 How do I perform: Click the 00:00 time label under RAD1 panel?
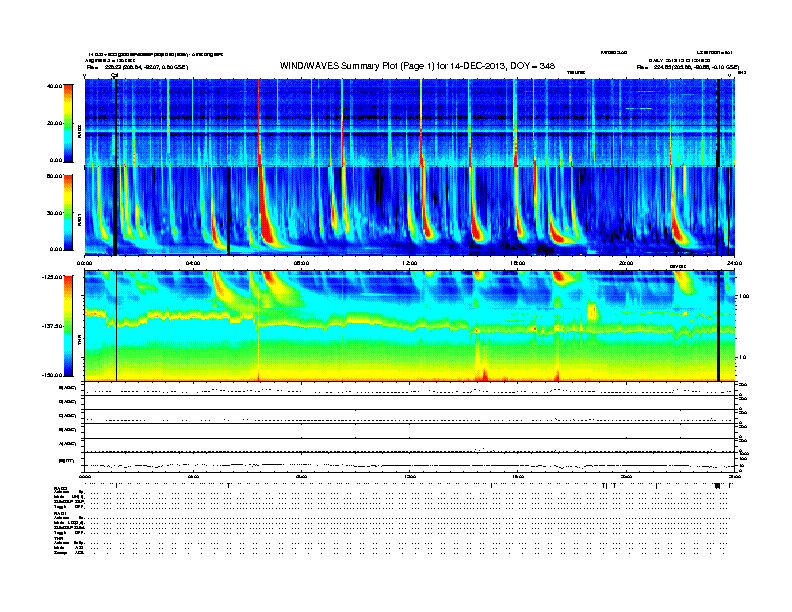84,263
